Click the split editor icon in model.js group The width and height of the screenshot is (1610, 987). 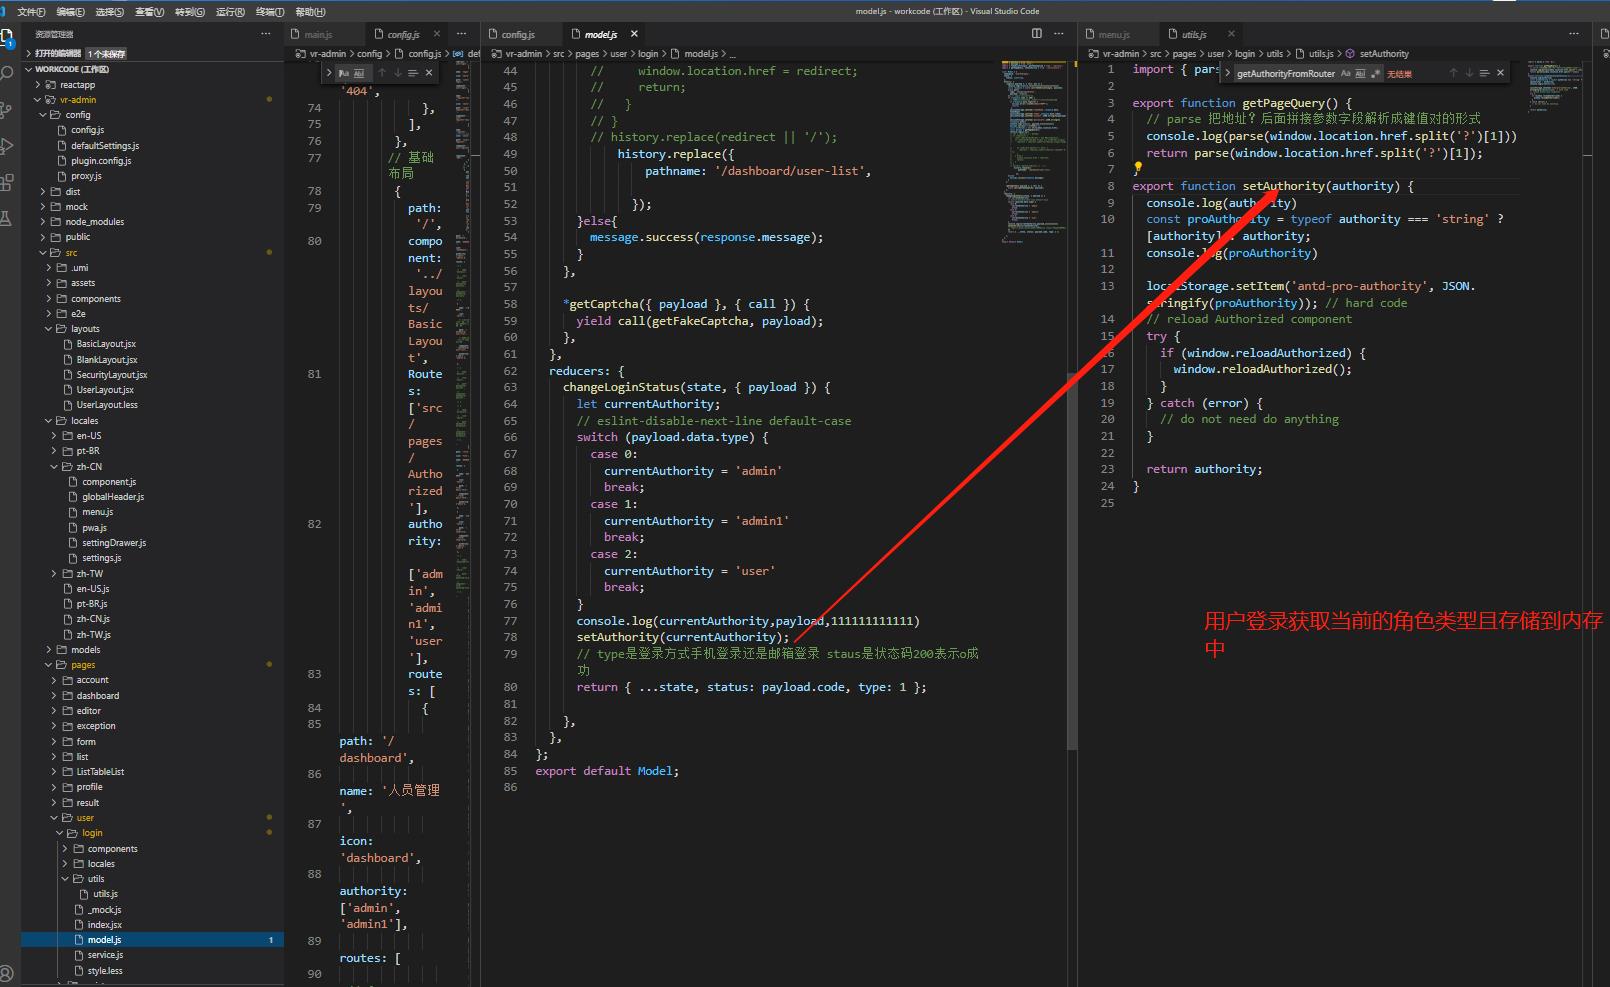(1037, 34)
